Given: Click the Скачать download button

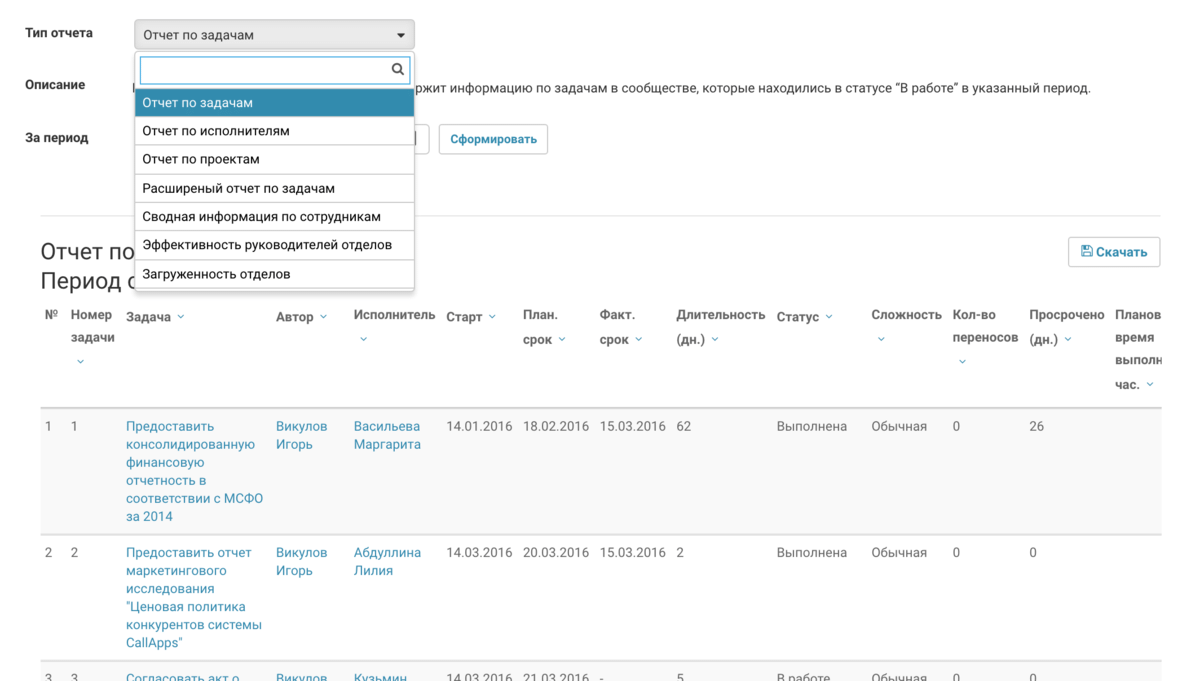Looking at the screenshot, I should point(1113,252).
